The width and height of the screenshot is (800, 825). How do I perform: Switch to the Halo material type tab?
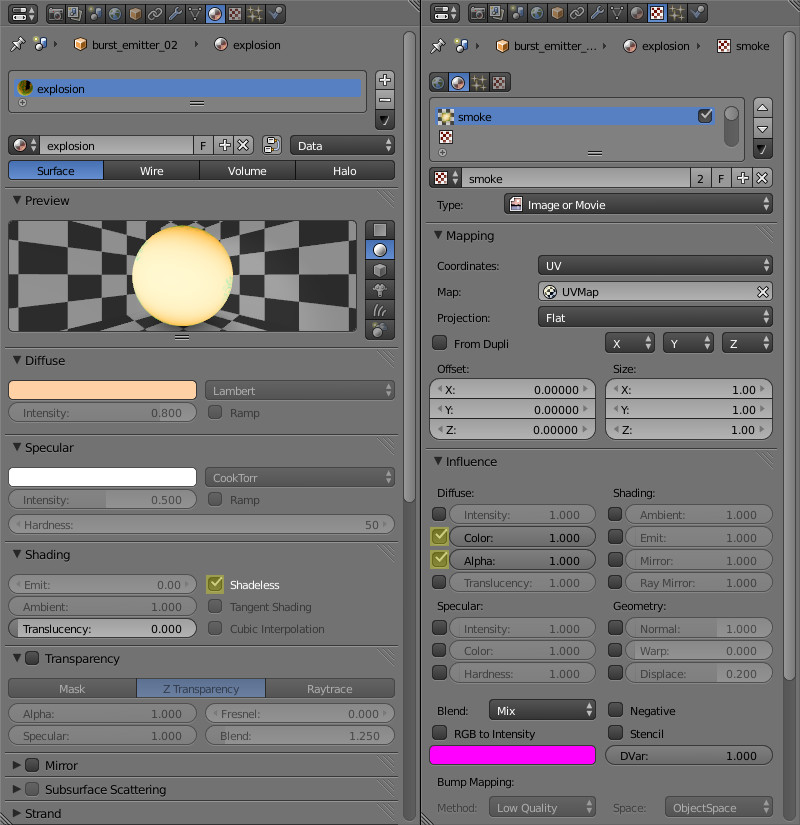pos(344,171)
